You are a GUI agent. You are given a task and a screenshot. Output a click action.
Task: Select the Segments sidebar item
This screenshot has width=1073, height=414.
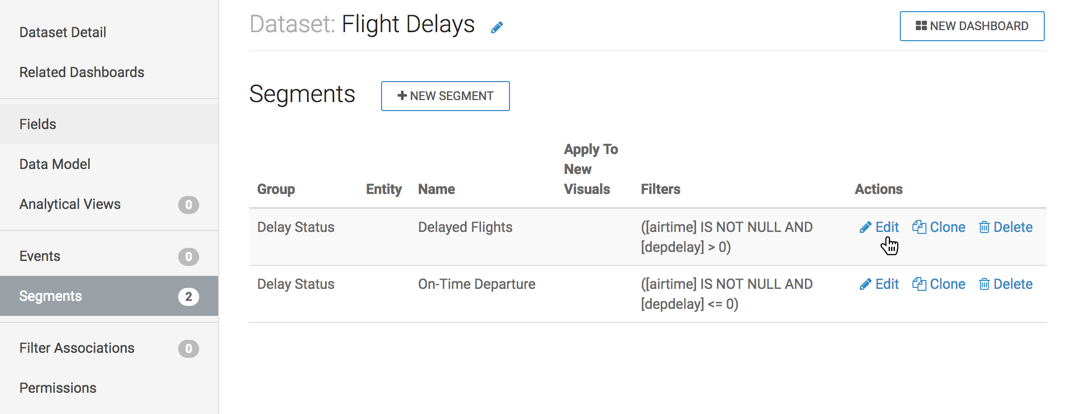pos(51,296)
